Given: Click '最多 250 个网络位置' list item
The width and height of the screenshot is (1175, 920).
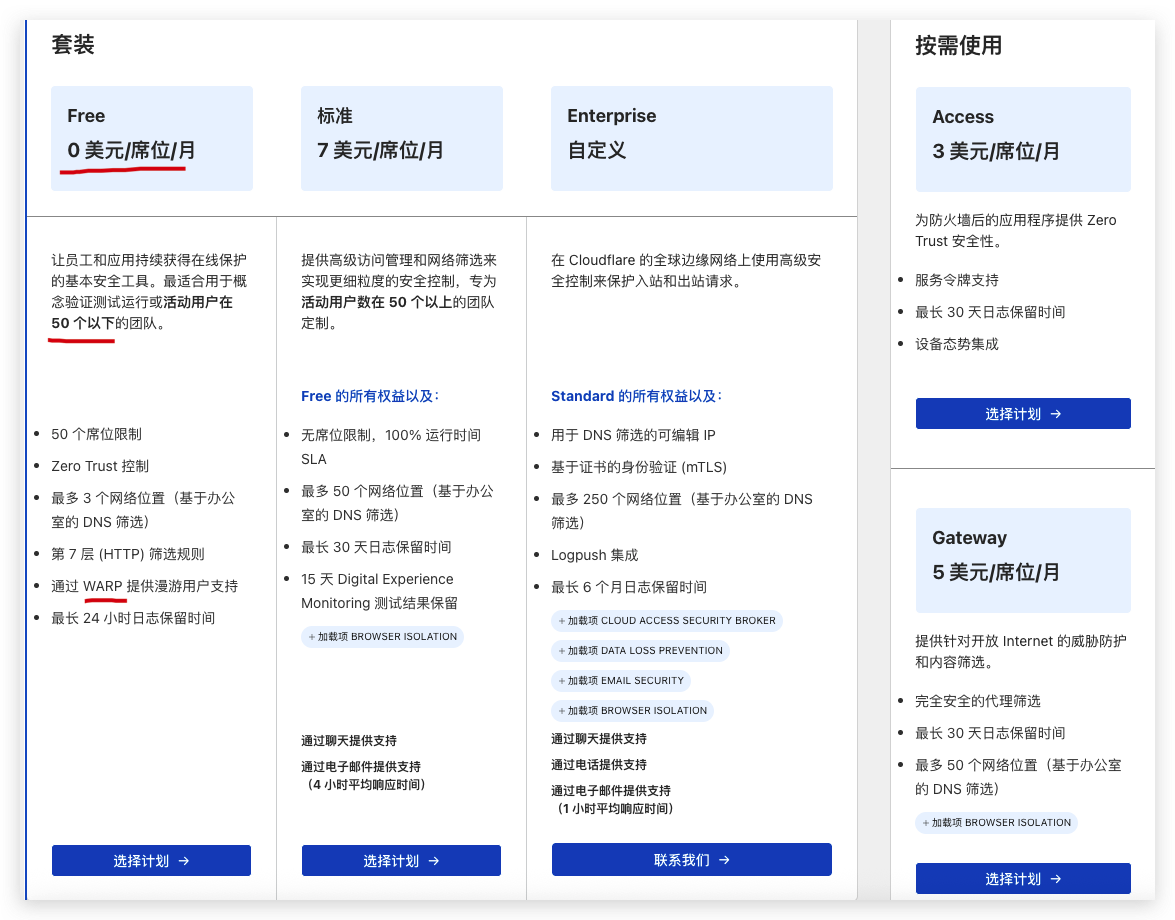Looking at the screenshot, I should [682, 511].
